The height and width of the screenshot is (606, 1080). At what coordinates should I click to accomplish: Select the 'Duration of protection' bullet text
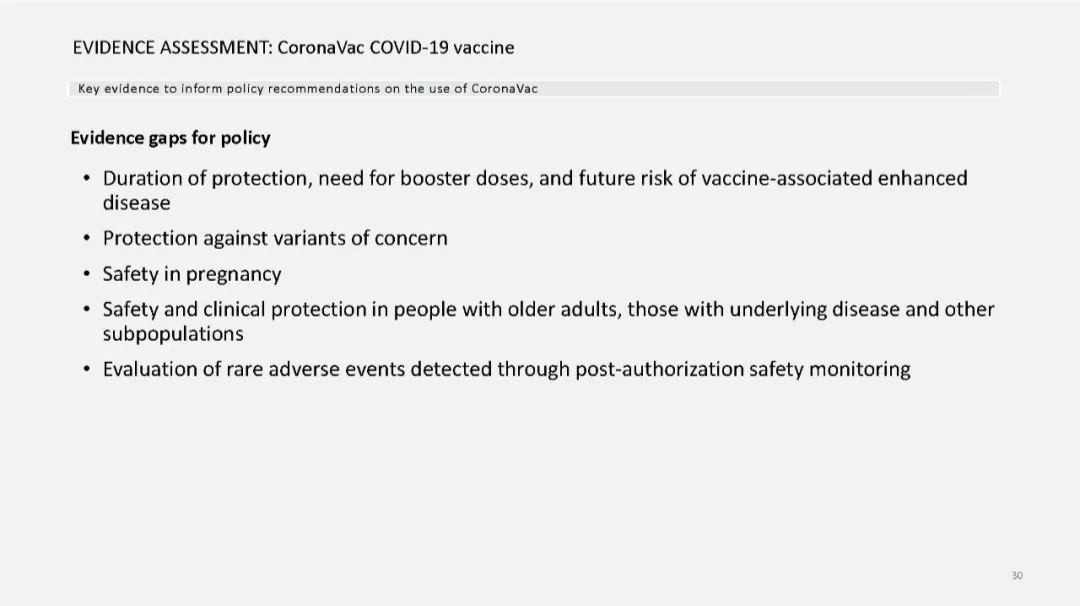[534, 190]
